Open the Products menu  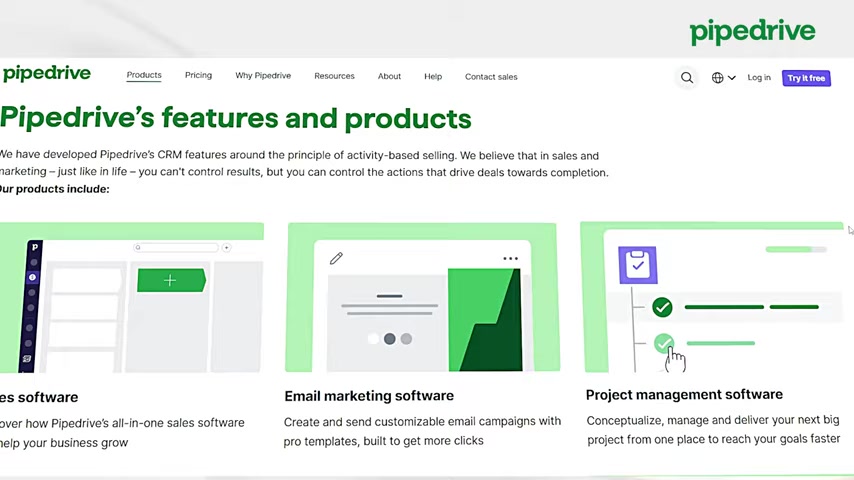pos(144,75)
